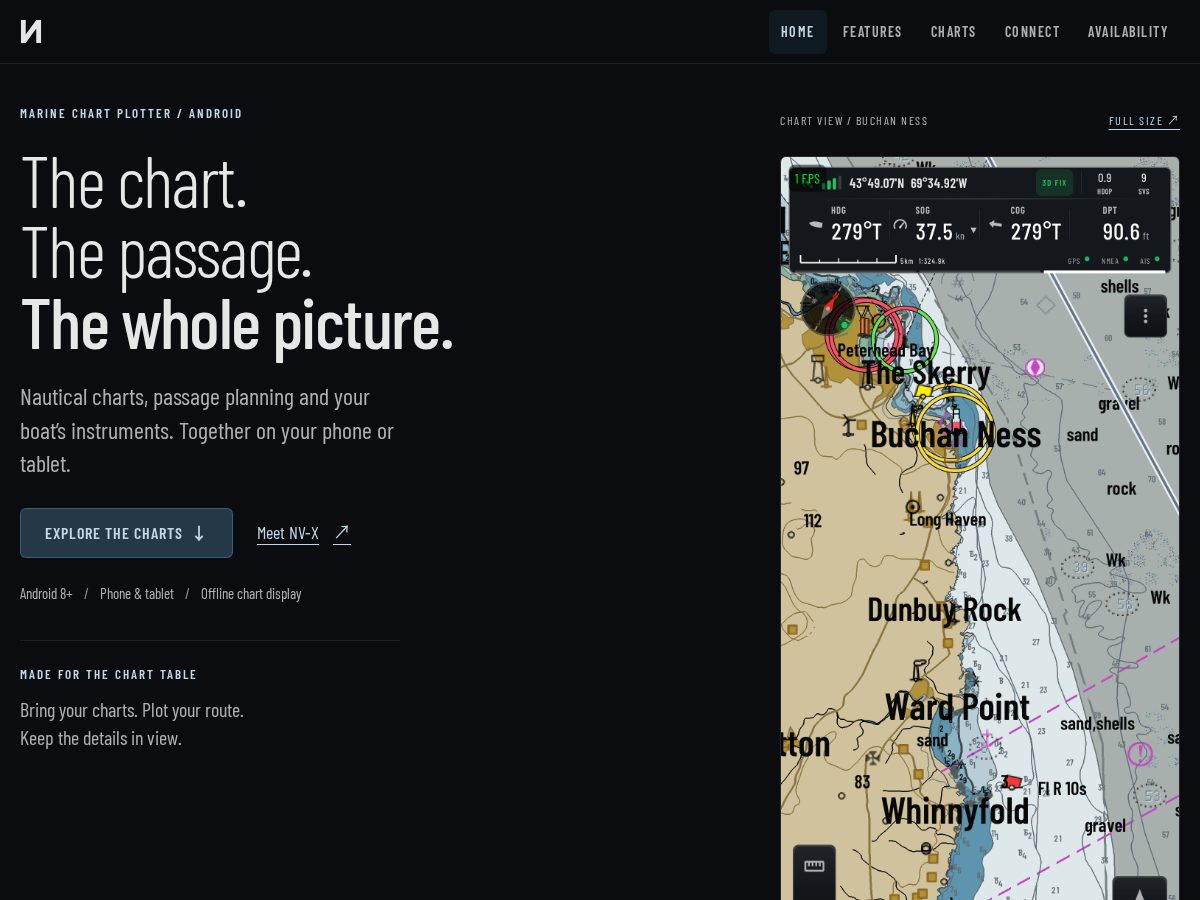Tap the compass rose on the chart
Viewport: 1200px width, 900px height.
pyautogui.click(x=827, y=308)
